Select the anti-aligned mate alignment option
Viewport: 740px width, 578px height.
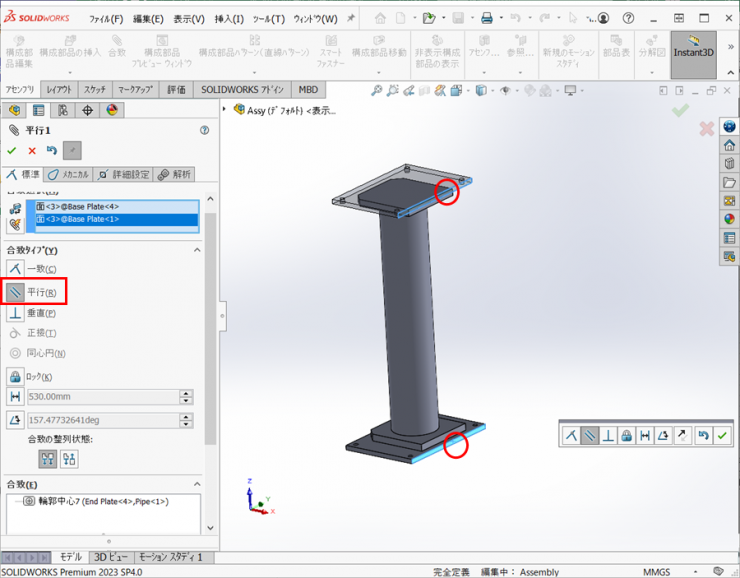[x=69, y=459]
